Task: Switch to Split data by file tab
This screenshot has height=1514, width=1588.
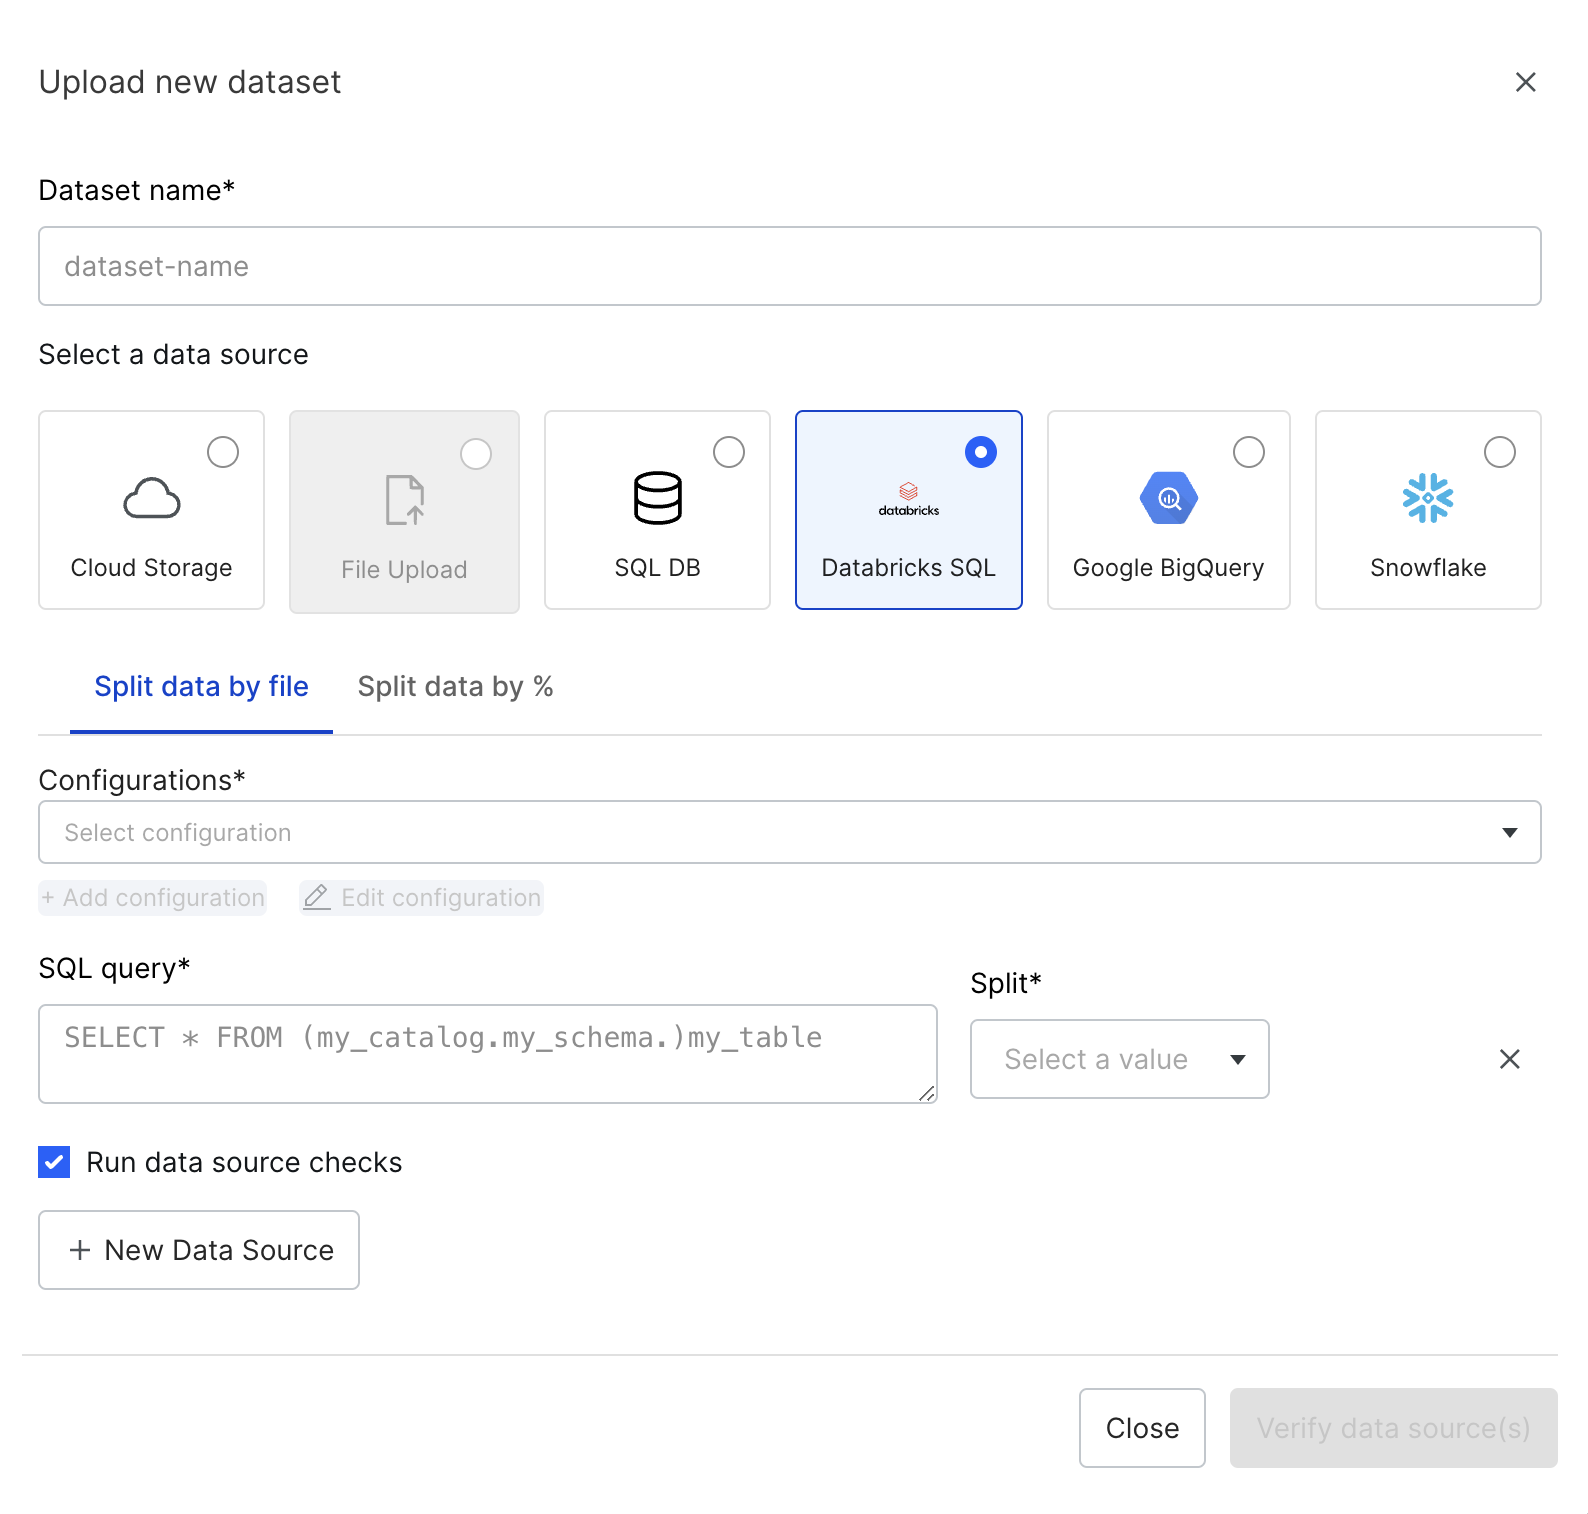Action: (x=201, y=687)
